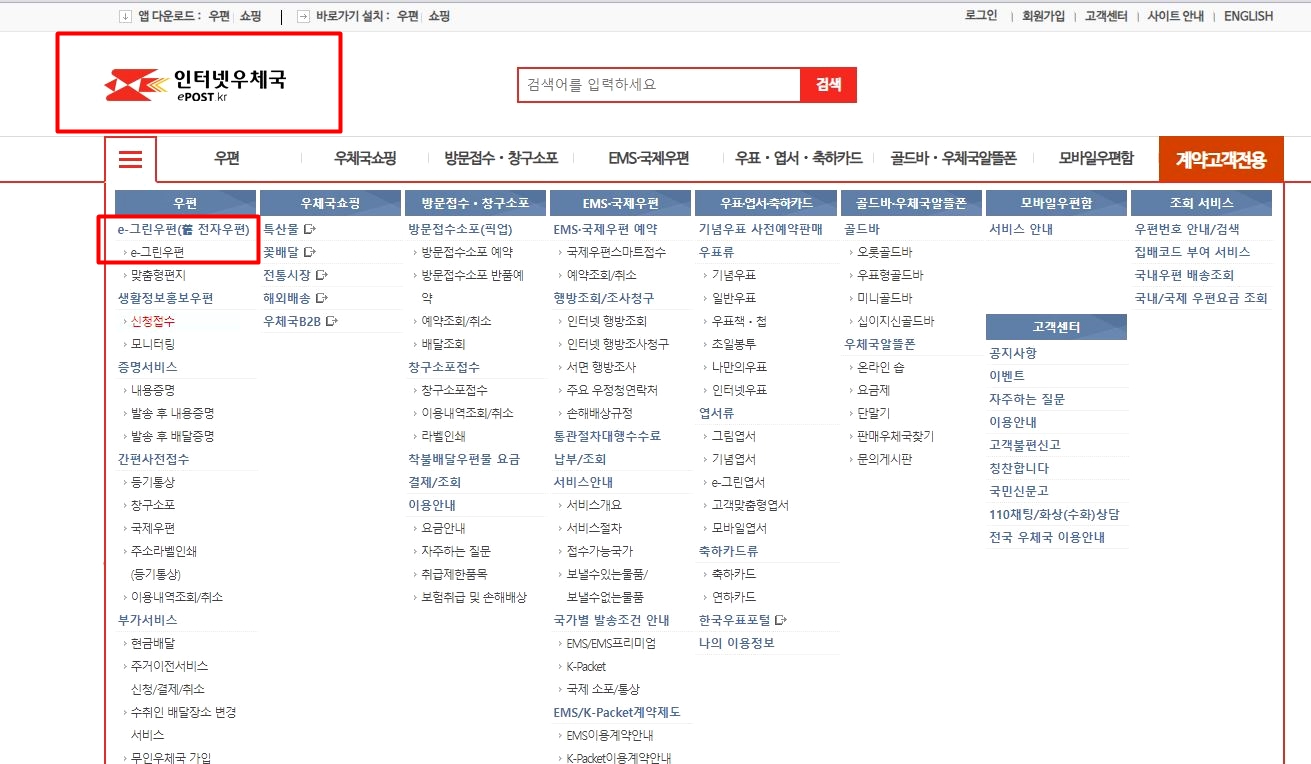Open 방문접수·창구소포 main menu

pos(501,159)
